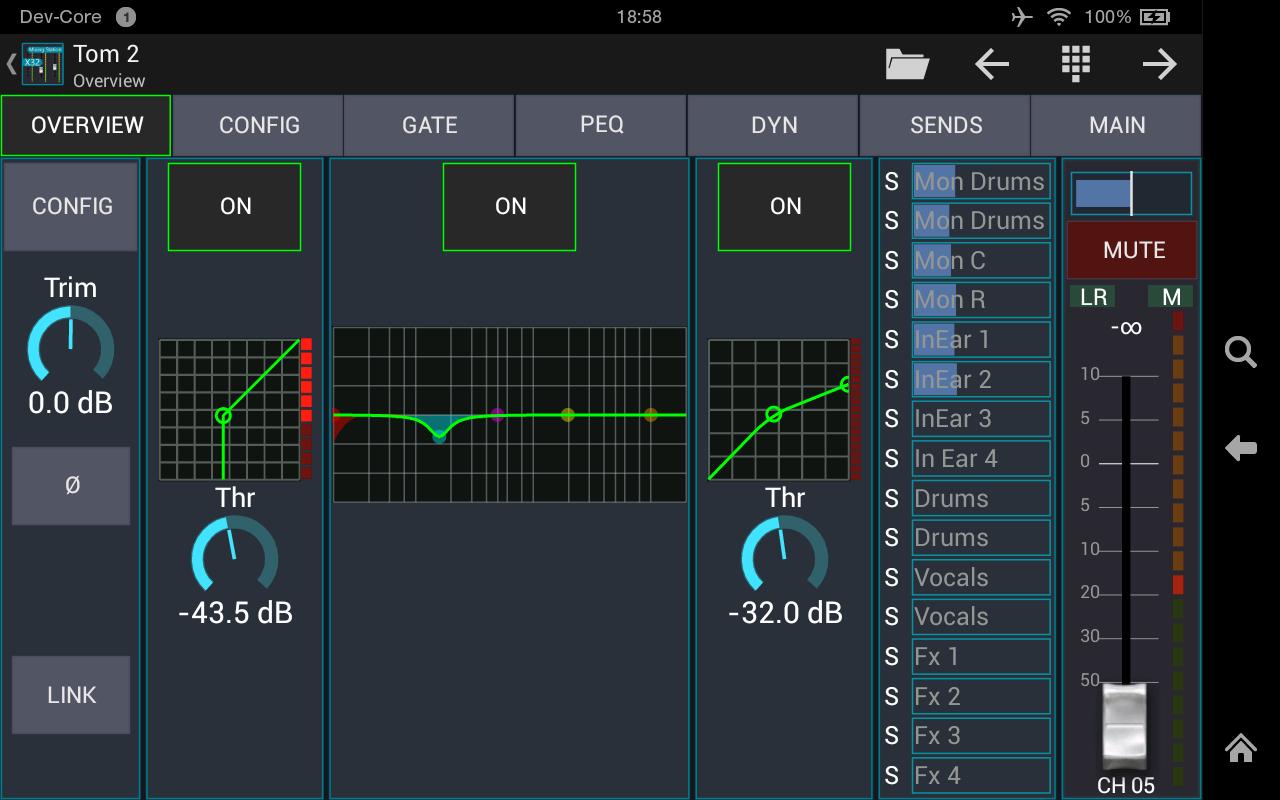
Task: Open the channel keypad selector icon
Action: pyautogui.click(x=1075, y=63)
